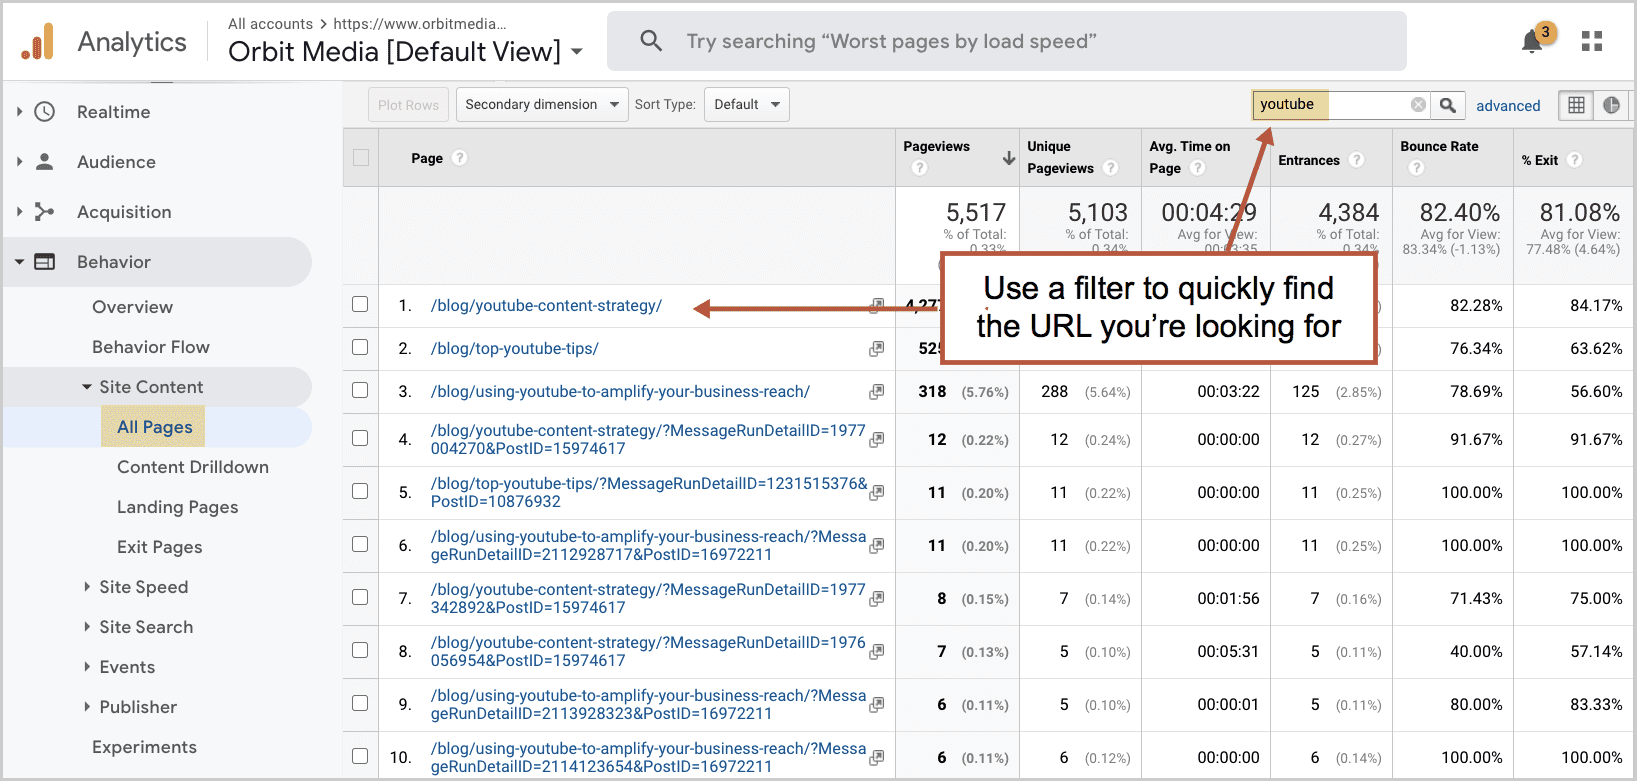Expand the Events group
This screenshot has width=1637, height=781.
point(87,667)
